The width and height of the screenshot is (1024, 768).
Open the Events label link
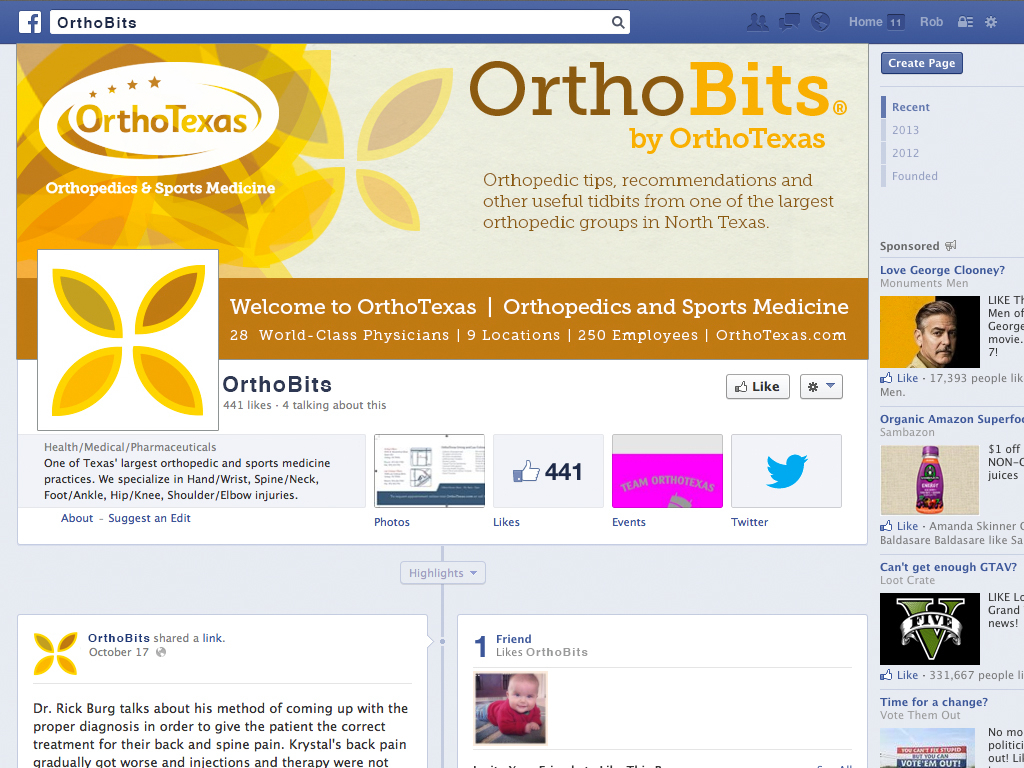628,522
